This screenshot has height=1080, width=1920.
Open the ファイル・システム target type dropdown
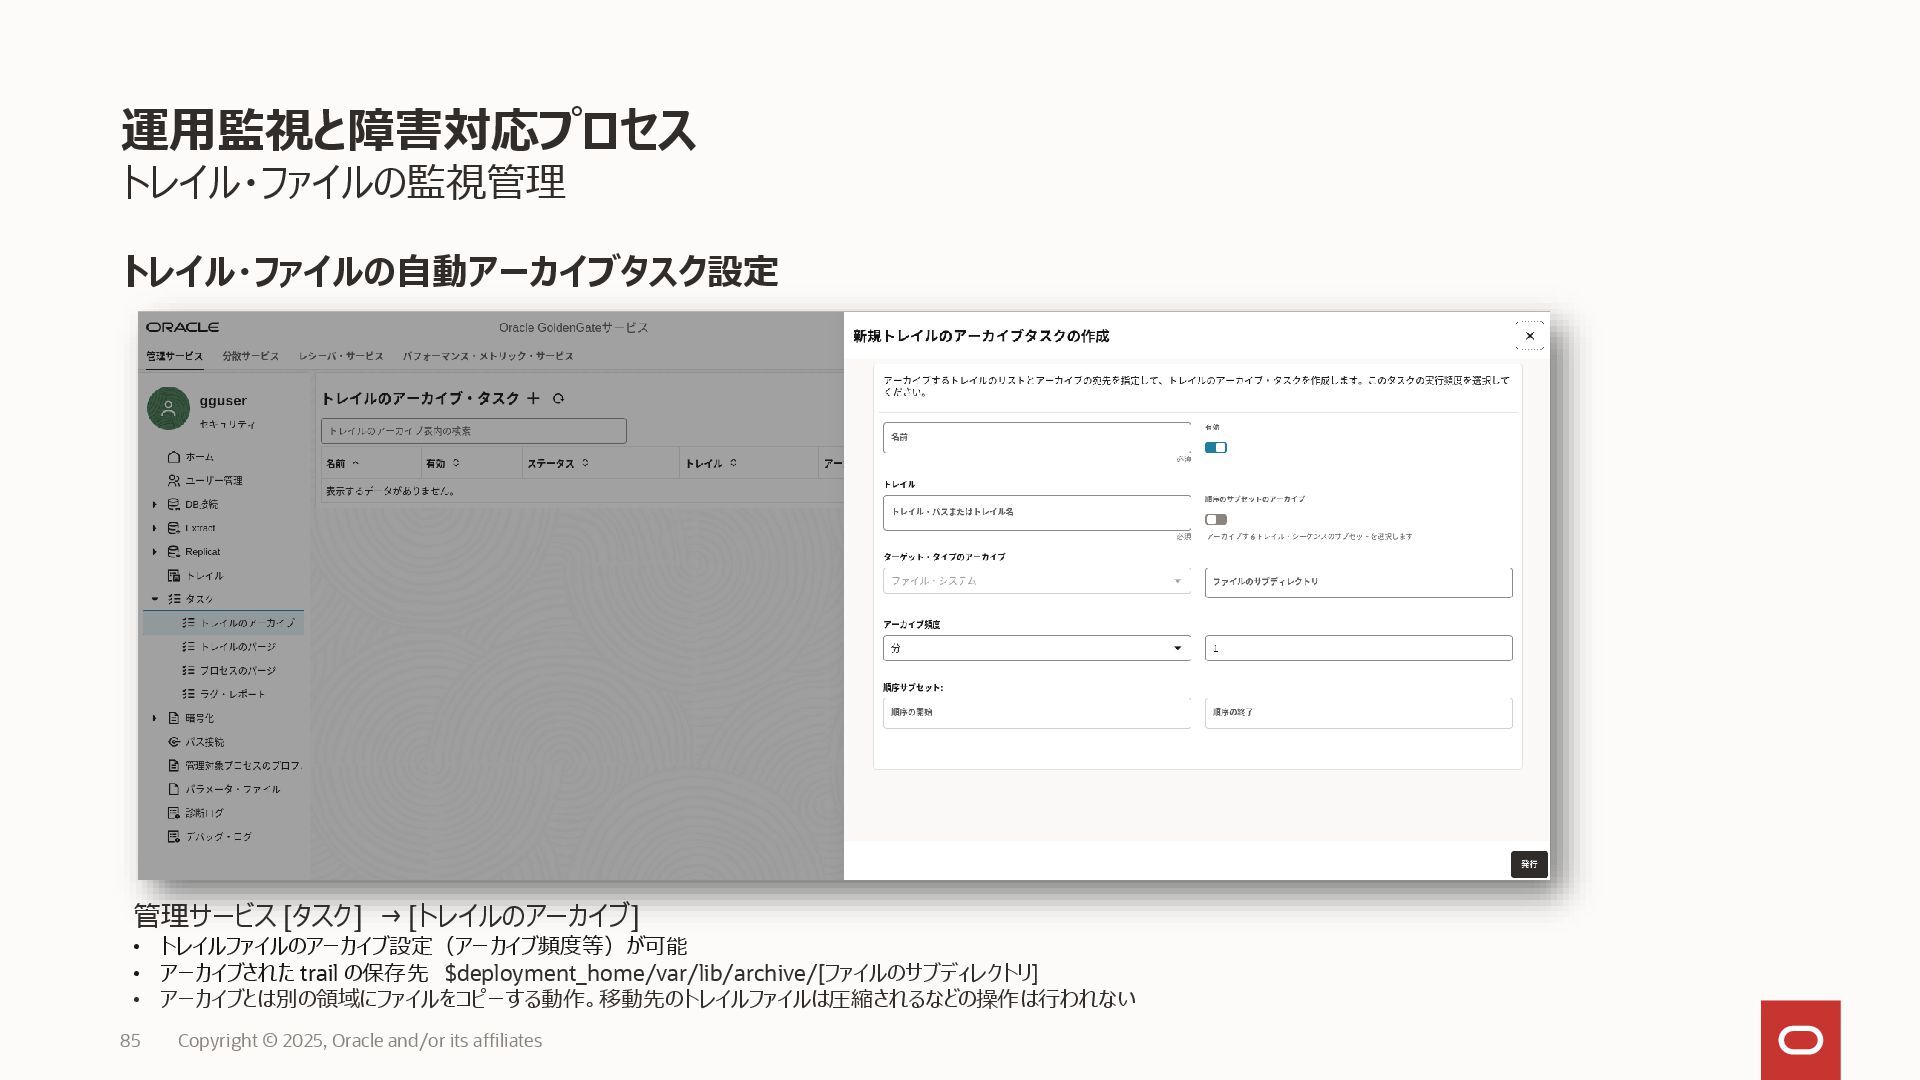(x=1036, y=581)
